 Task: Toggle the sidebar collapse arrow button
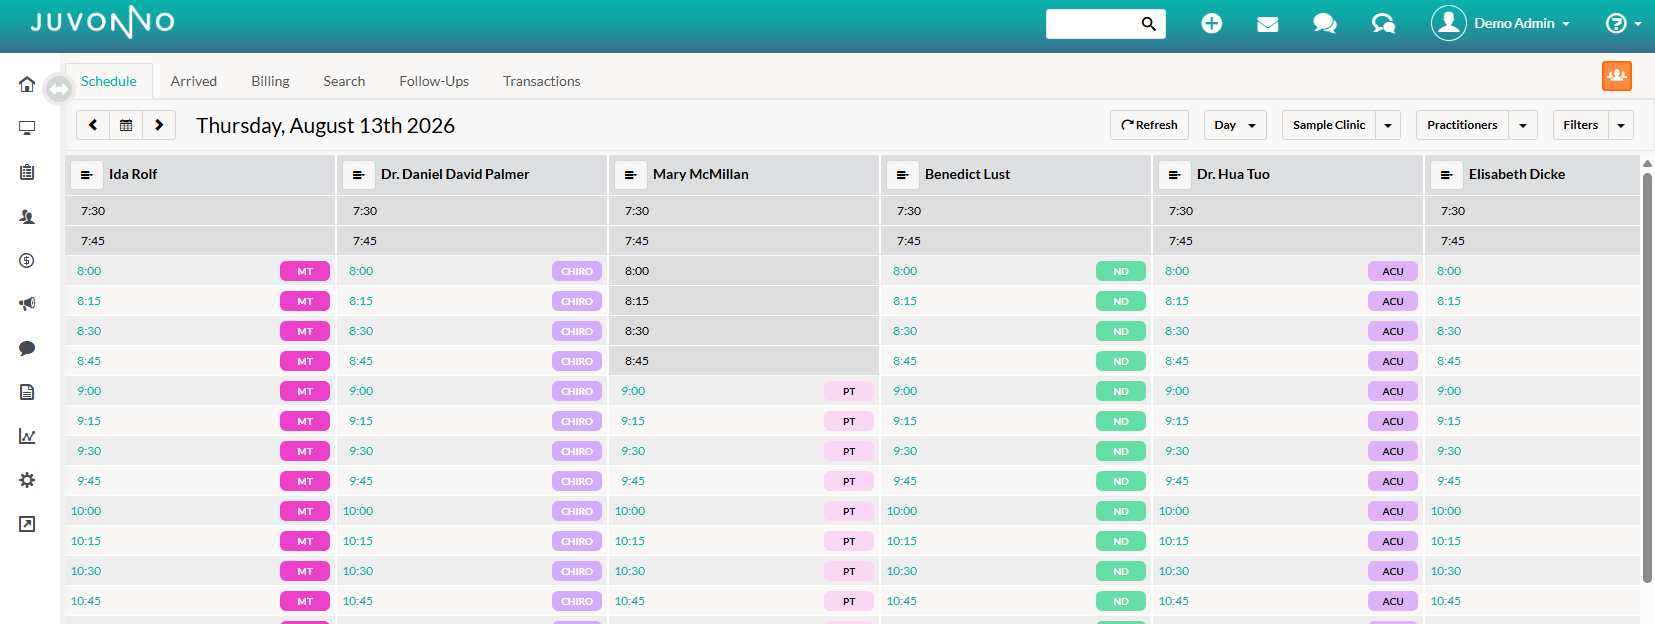pyautogui.click(x=59, y=89)
